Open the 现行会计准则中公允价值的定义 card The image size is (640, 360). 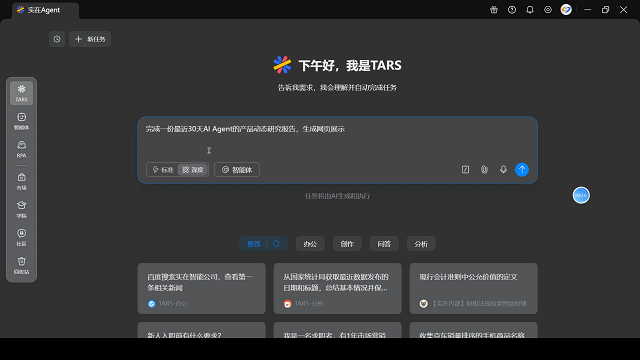473,289
